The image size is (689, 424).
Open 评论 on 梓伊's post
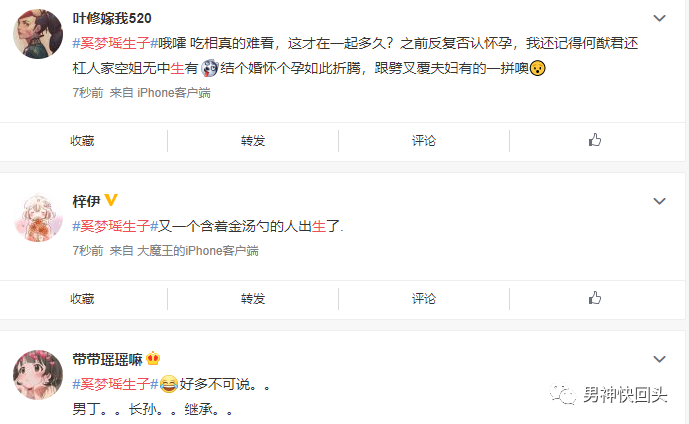pyautogui.click(x=424, y=299)
